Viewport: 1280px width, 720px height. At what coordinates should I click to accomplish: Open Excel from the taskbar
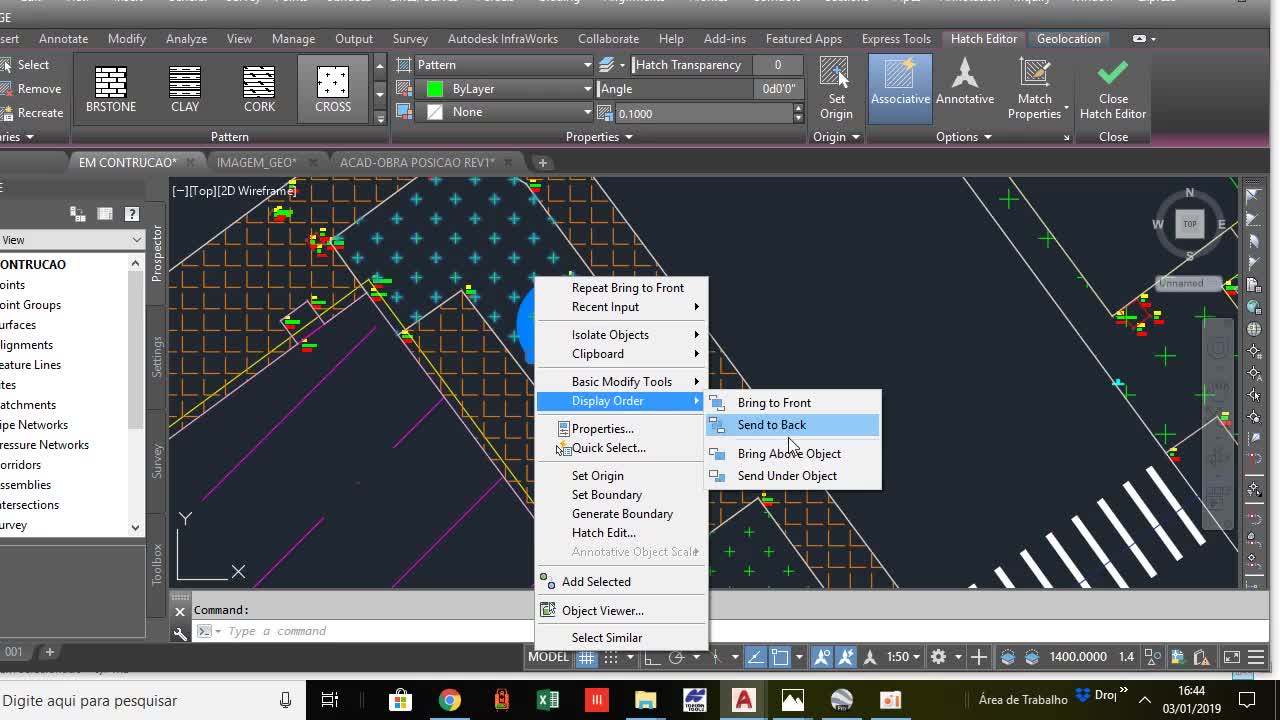[x=548, y=700]
